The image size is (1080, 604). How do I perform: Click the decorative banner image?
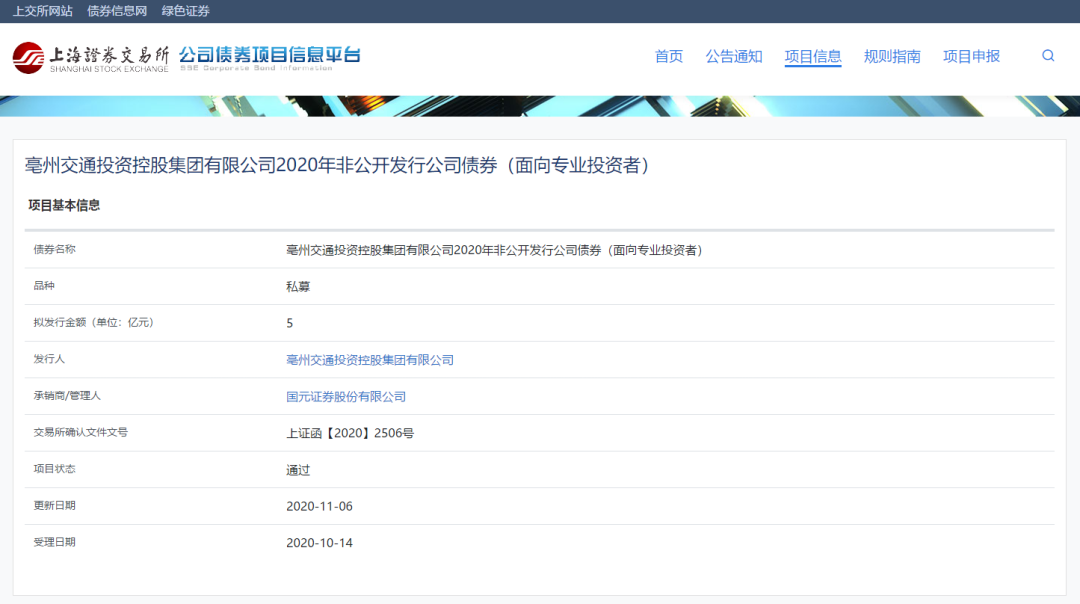click(x=540, y=106)
